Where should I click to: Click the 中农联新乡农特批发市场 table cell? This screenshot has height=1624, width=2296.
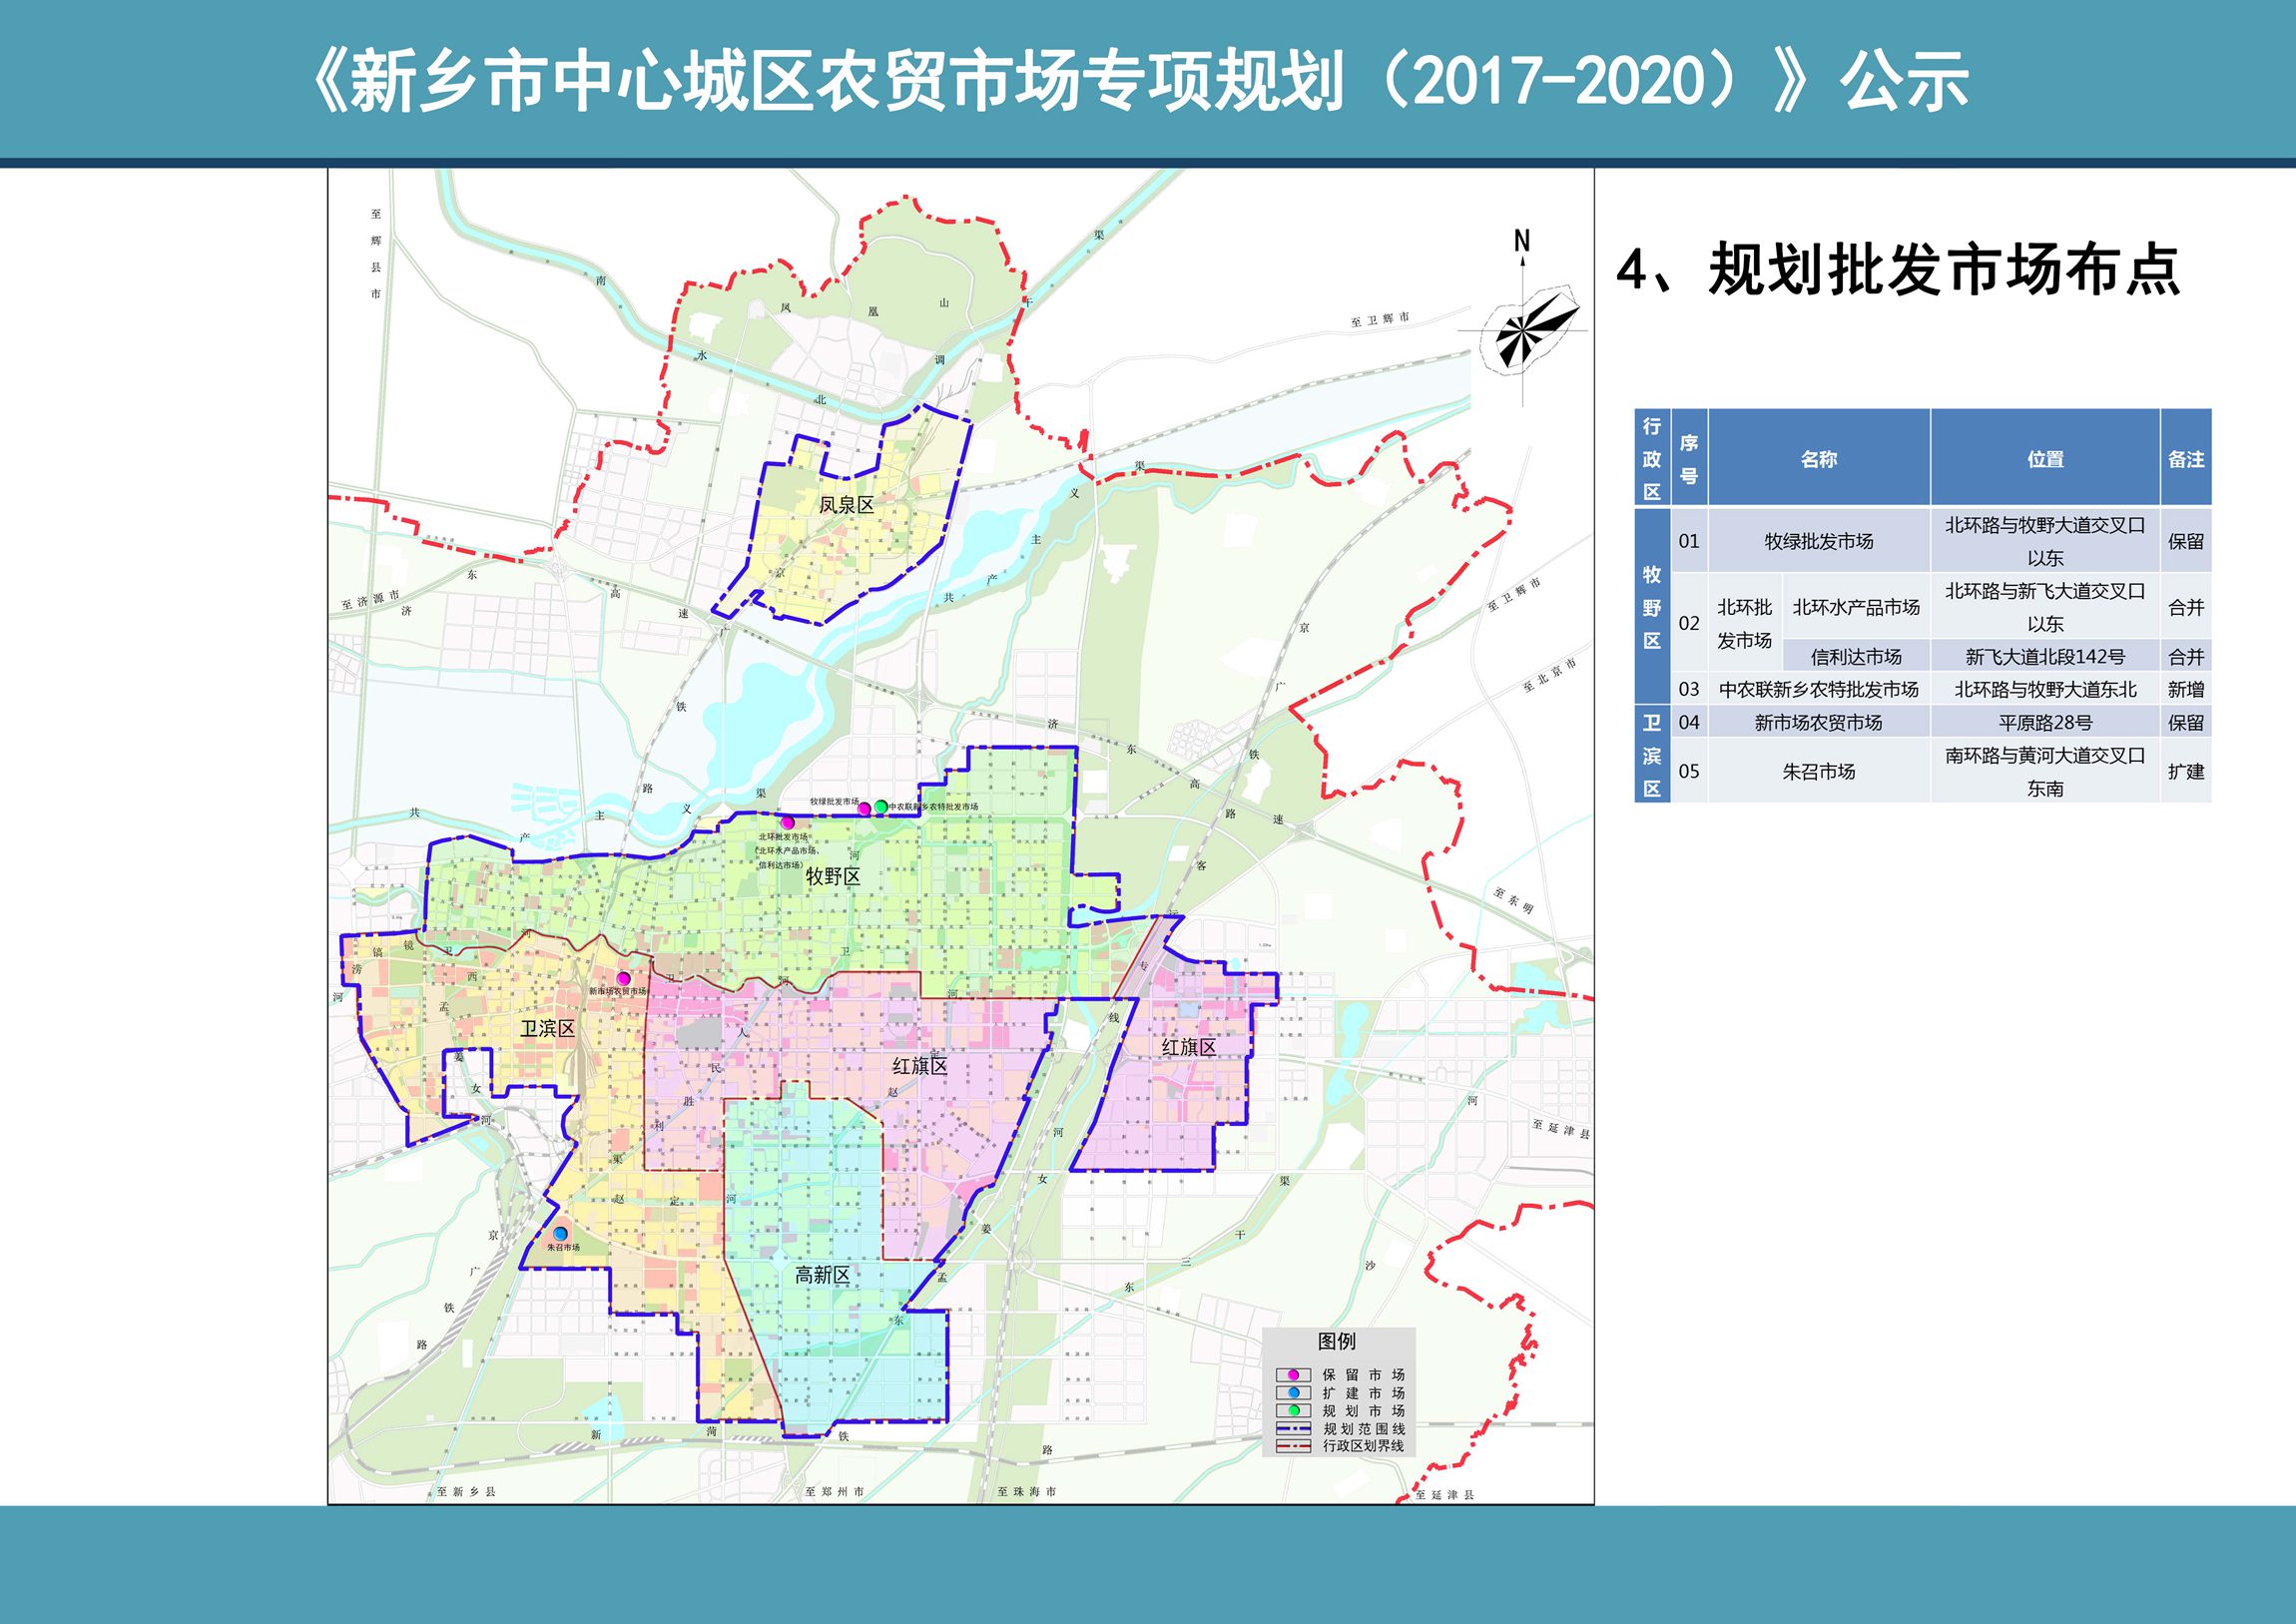(1819, 689)
